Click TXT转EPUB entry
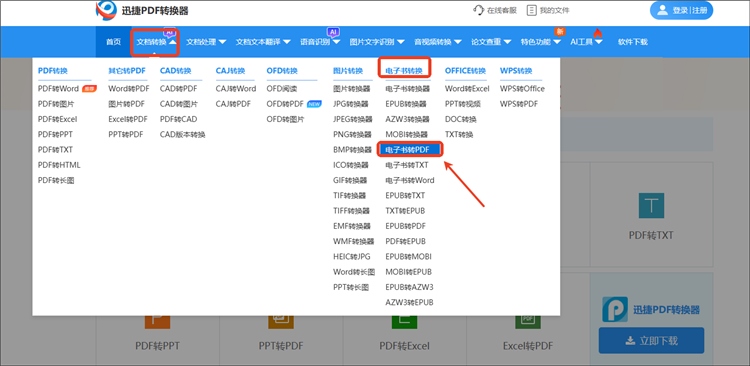The height and width of the screenshot is (366, 750). 405,211
